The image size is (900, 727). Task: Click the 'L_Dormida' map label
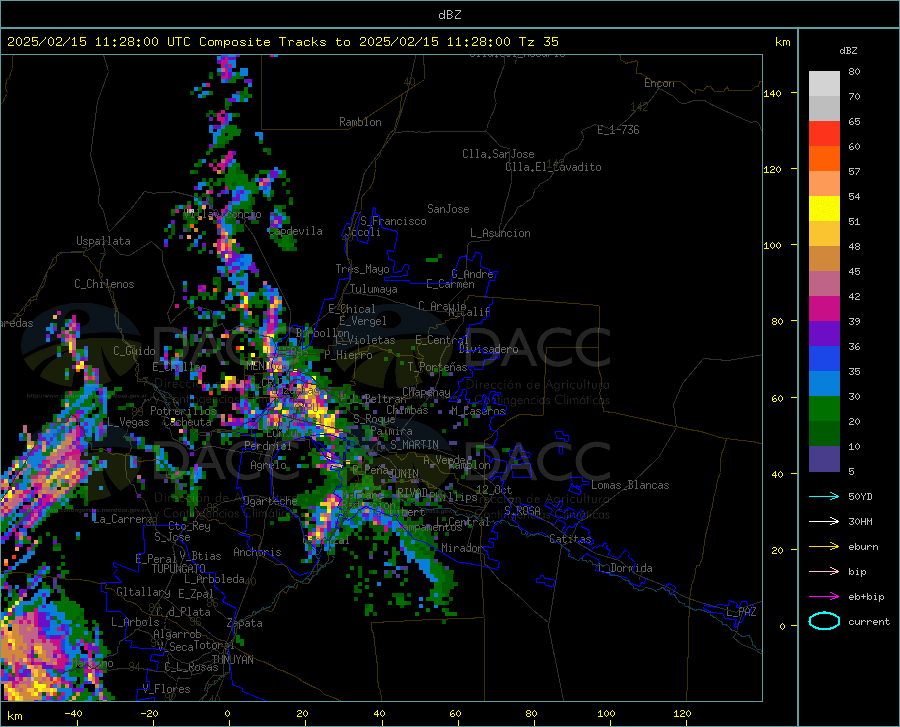pos(624,568)
